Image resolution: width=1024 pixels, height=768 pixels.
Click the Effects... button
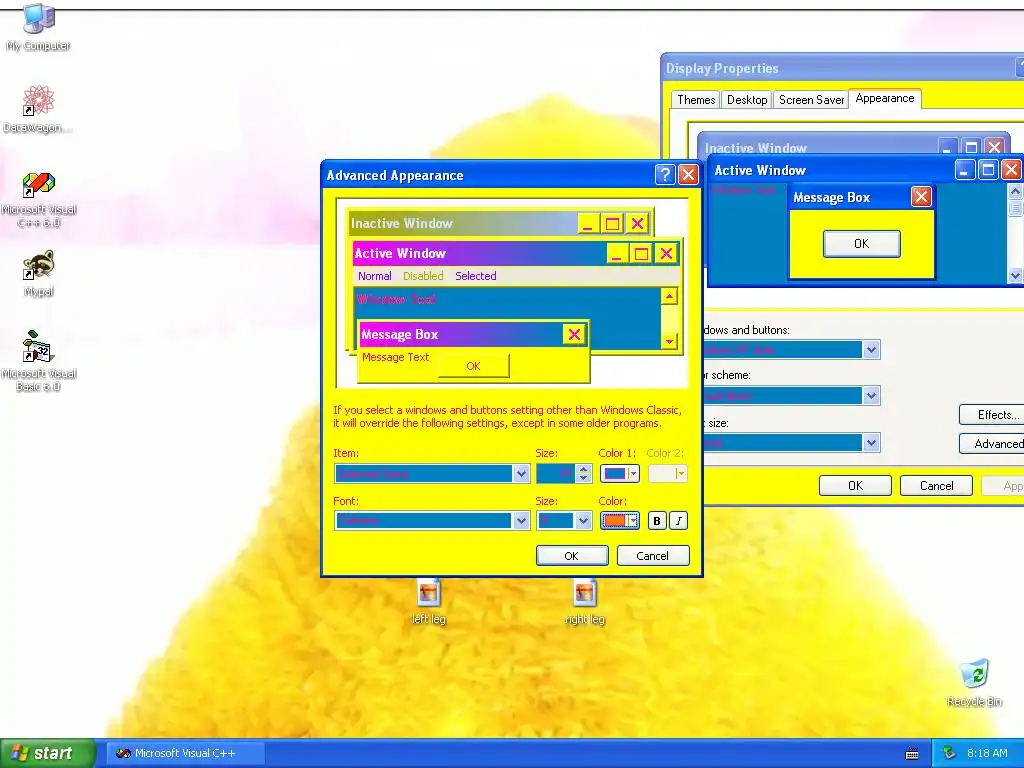991,415
